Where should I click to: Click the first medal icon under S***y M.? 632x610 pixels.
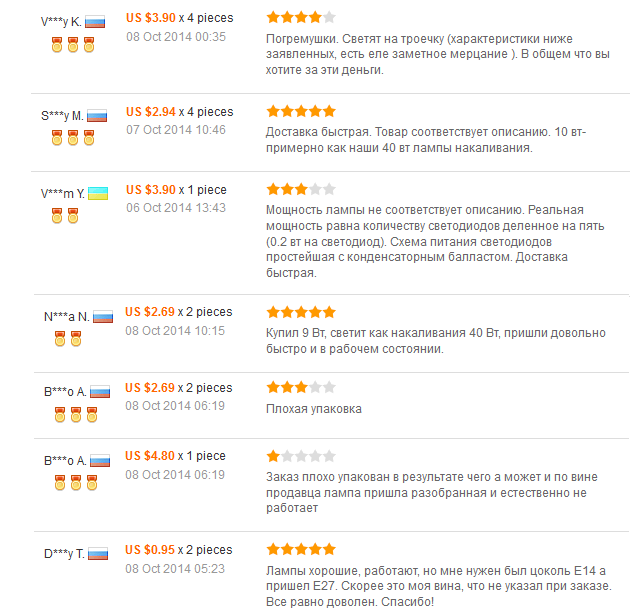[57, 137]
